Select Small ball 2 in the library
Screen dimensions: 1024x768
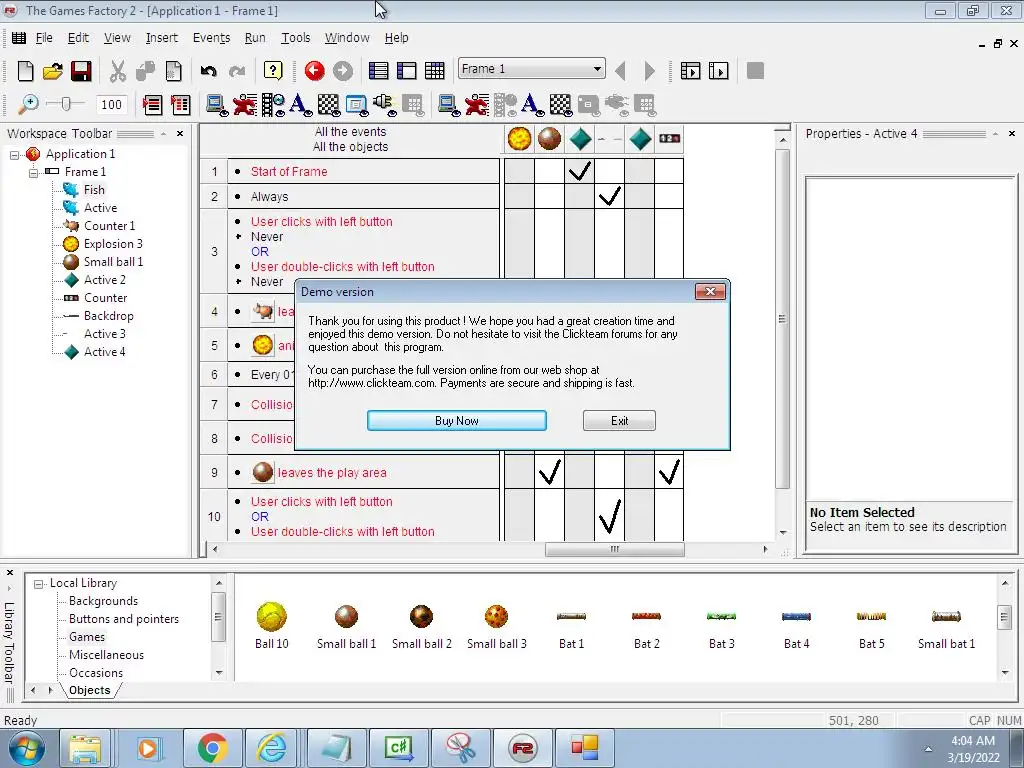point(421,626)
